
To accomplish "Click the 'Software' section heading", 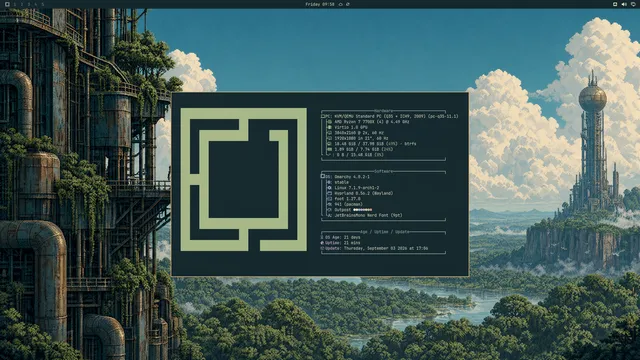I will pos(383,171).
